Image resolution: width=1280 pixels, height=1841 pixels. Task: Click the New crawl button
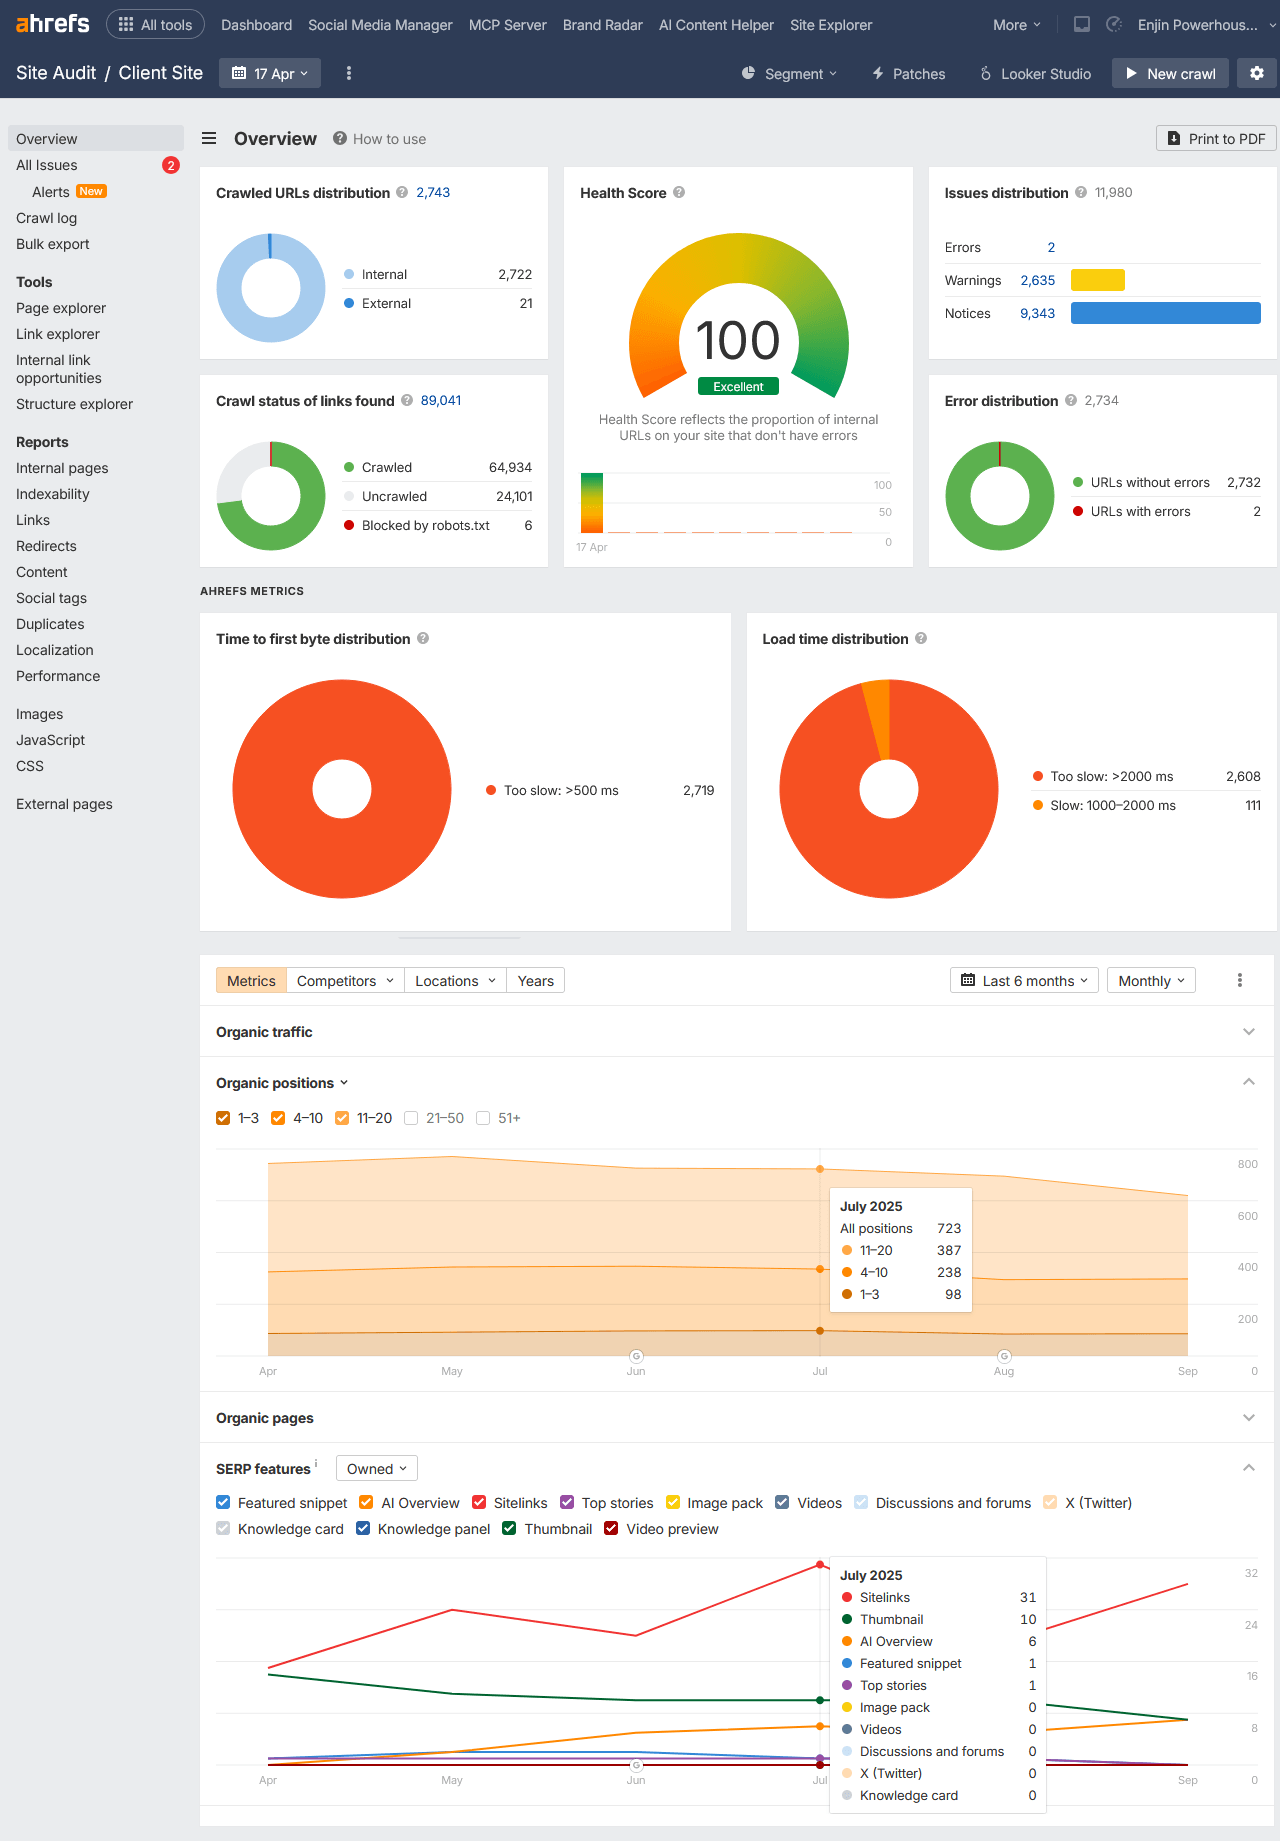1170,73
